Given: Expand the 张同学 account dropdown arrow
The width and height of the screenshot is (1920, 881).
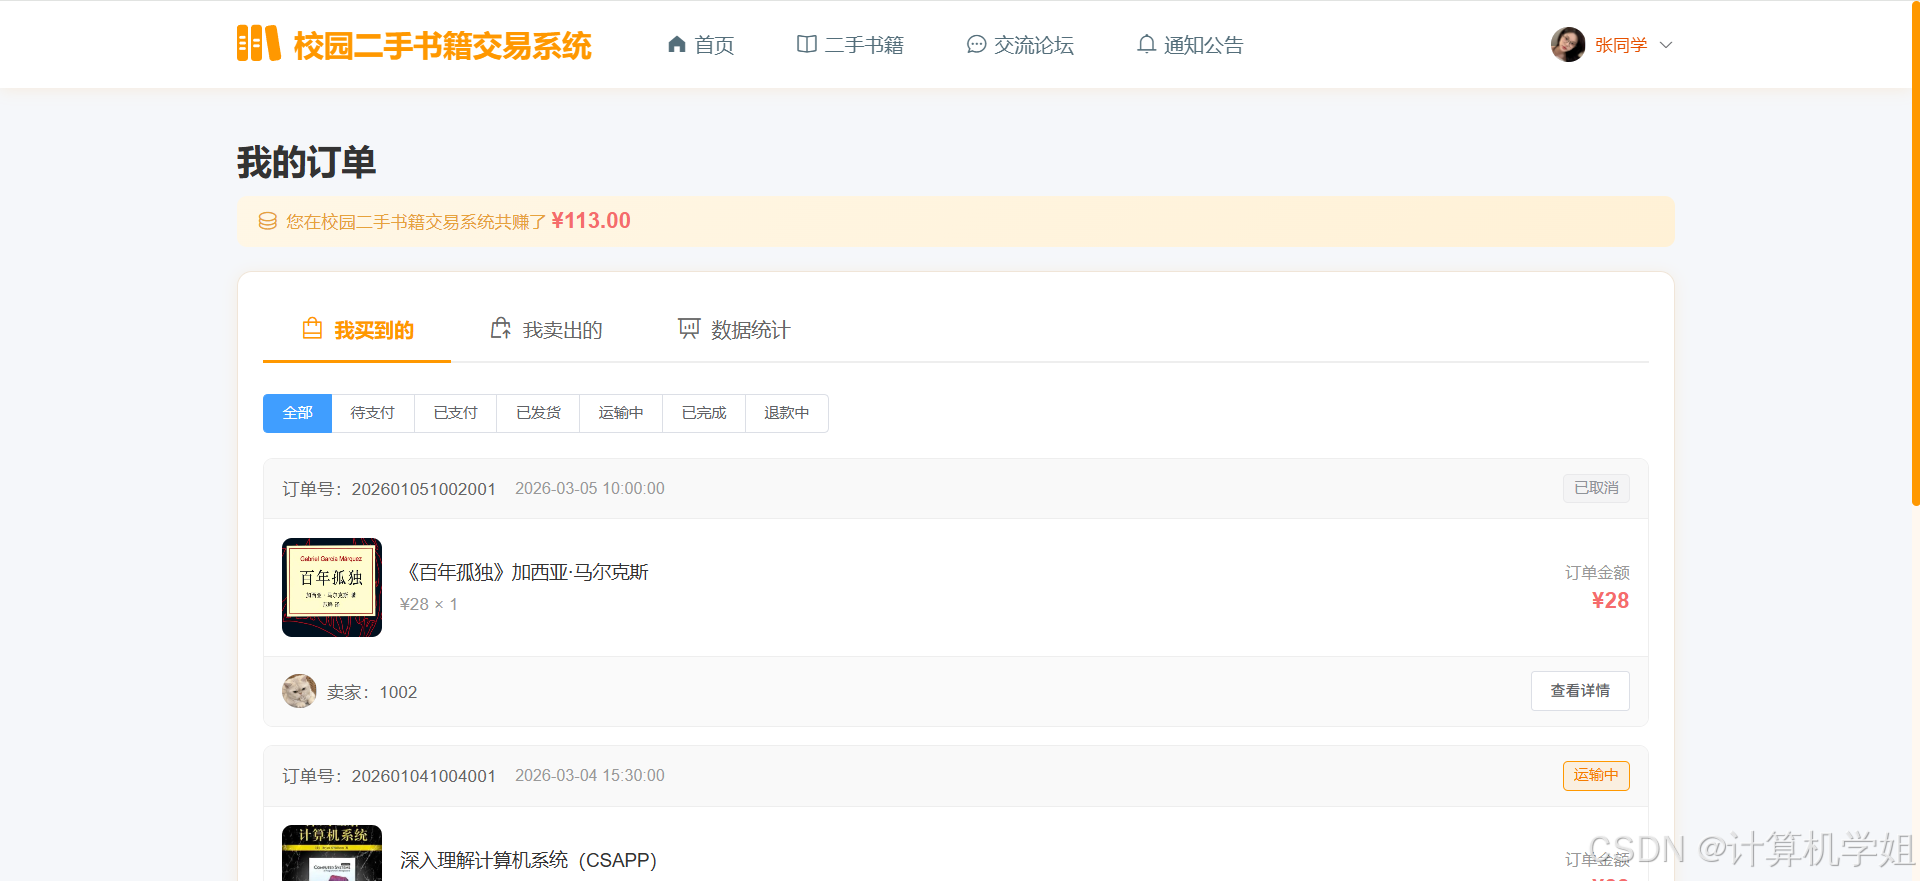Looking at the screenshot, I should click(1666, 45).
